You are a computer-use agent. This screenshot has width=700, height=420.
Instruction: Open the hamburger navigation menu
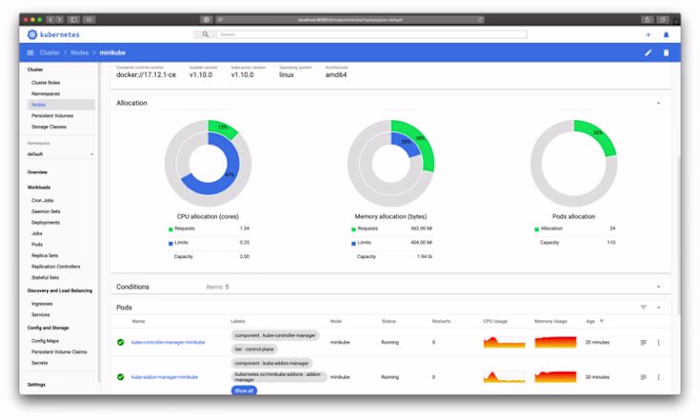point(30,53)
